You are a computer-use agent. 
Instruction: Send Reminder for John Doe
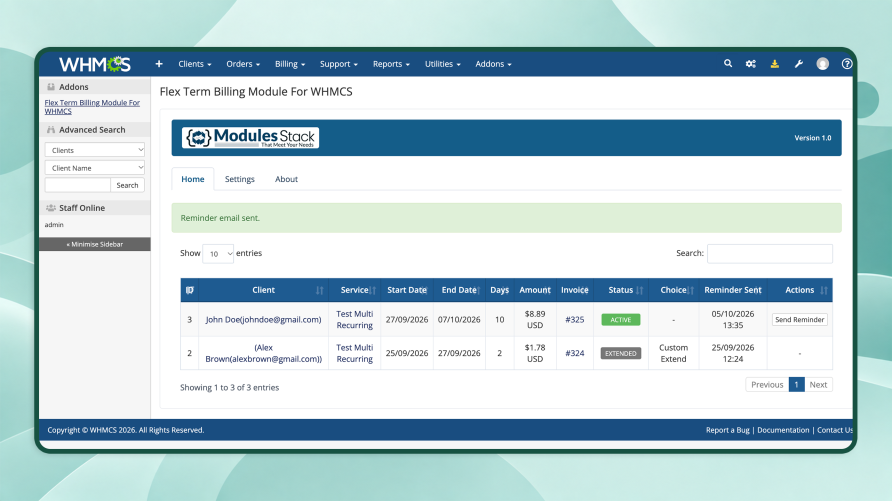click(x=799, y=320)
